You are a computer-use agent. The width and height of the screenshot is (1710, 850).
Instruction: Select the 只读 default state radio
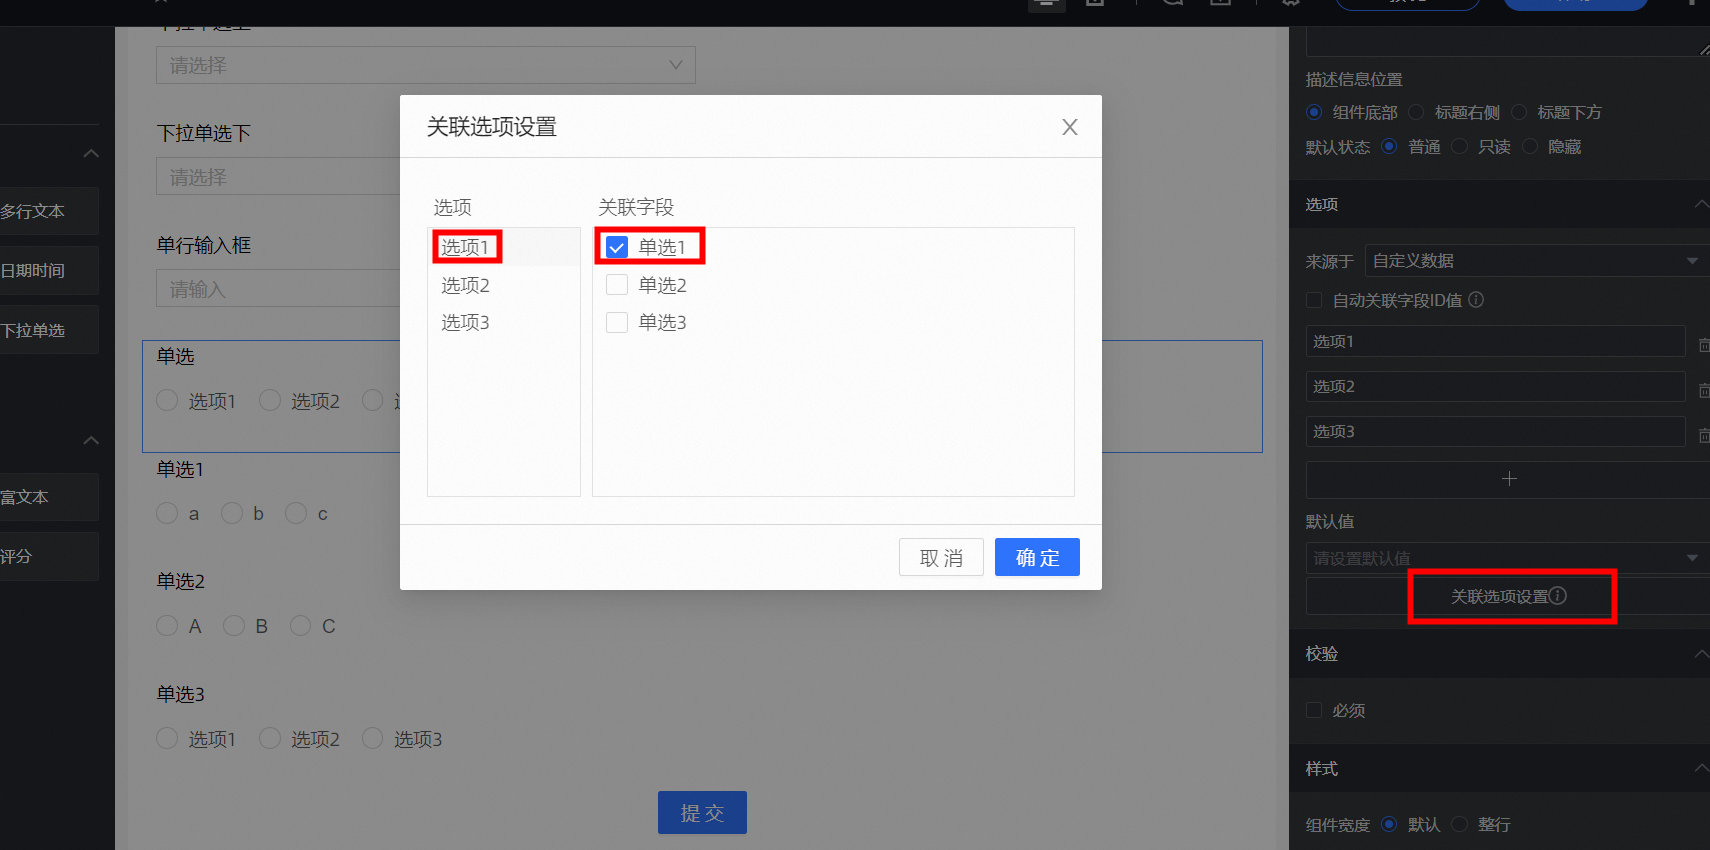coord(1459,147)
